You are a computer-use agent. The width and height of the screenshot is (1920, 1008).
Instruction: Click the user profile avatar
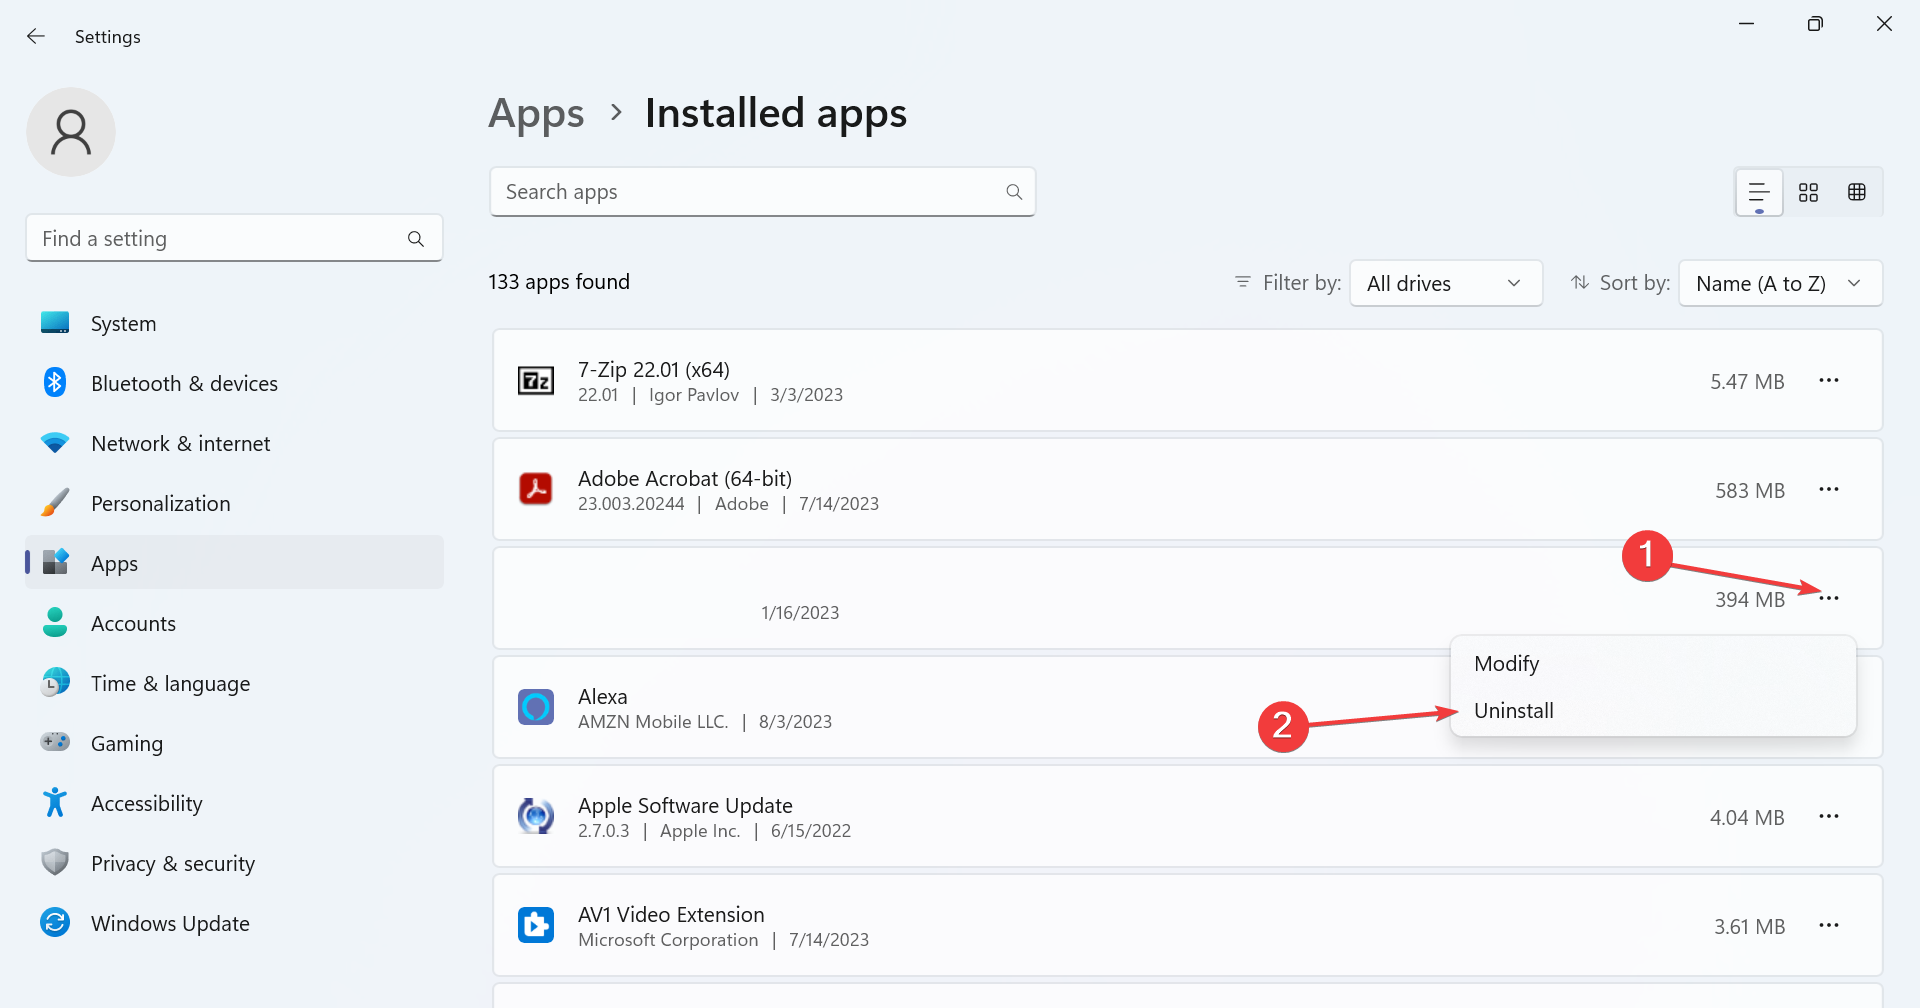71,132
